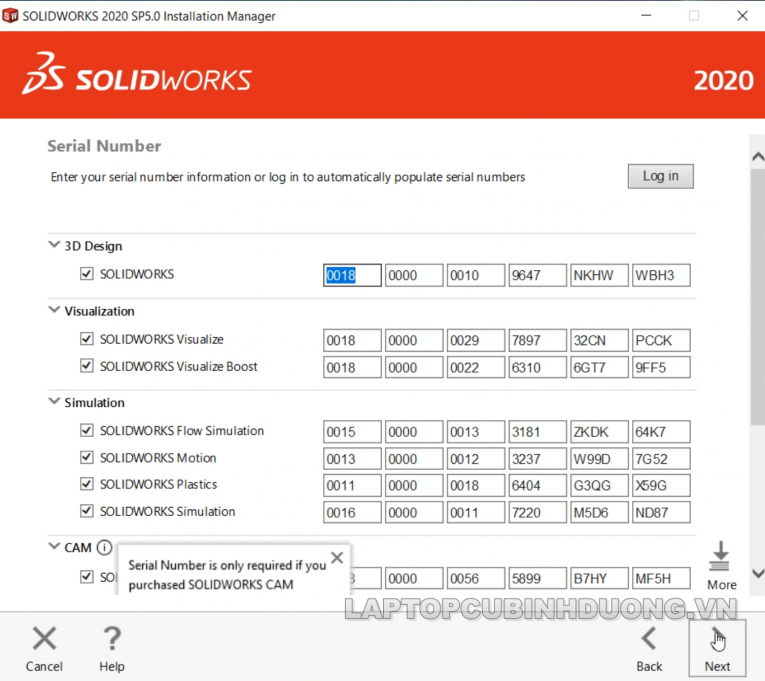
Task: Click scrollbar down arrow
Action: point(758,574)
